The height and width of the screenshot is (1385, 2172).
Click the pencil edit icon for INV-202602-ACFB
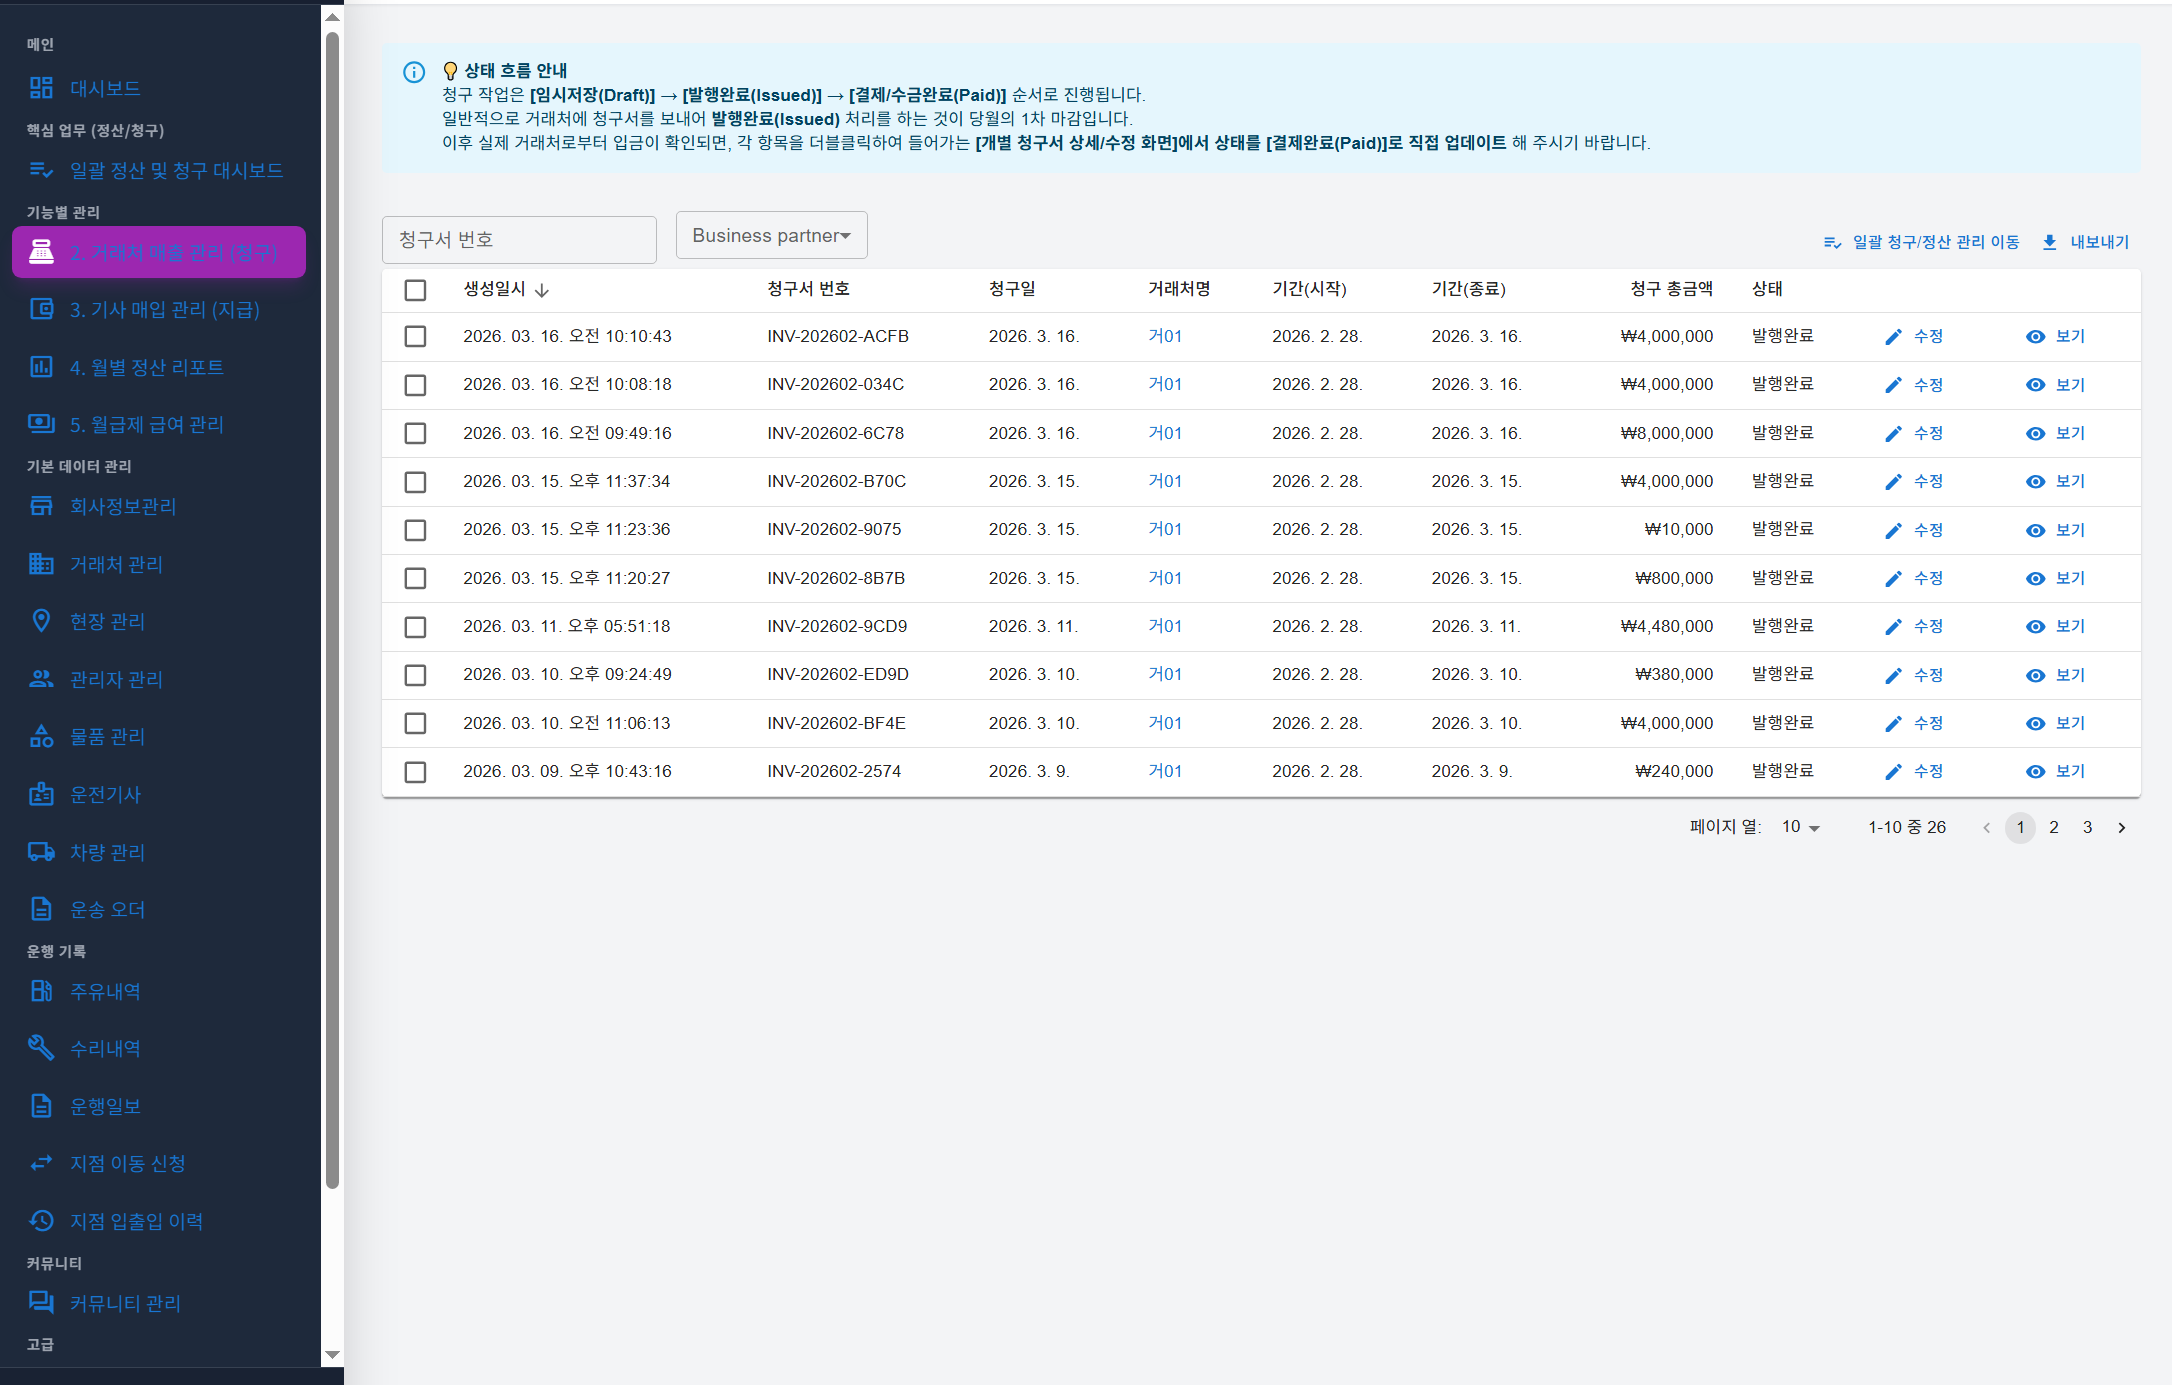point(1893,337)
